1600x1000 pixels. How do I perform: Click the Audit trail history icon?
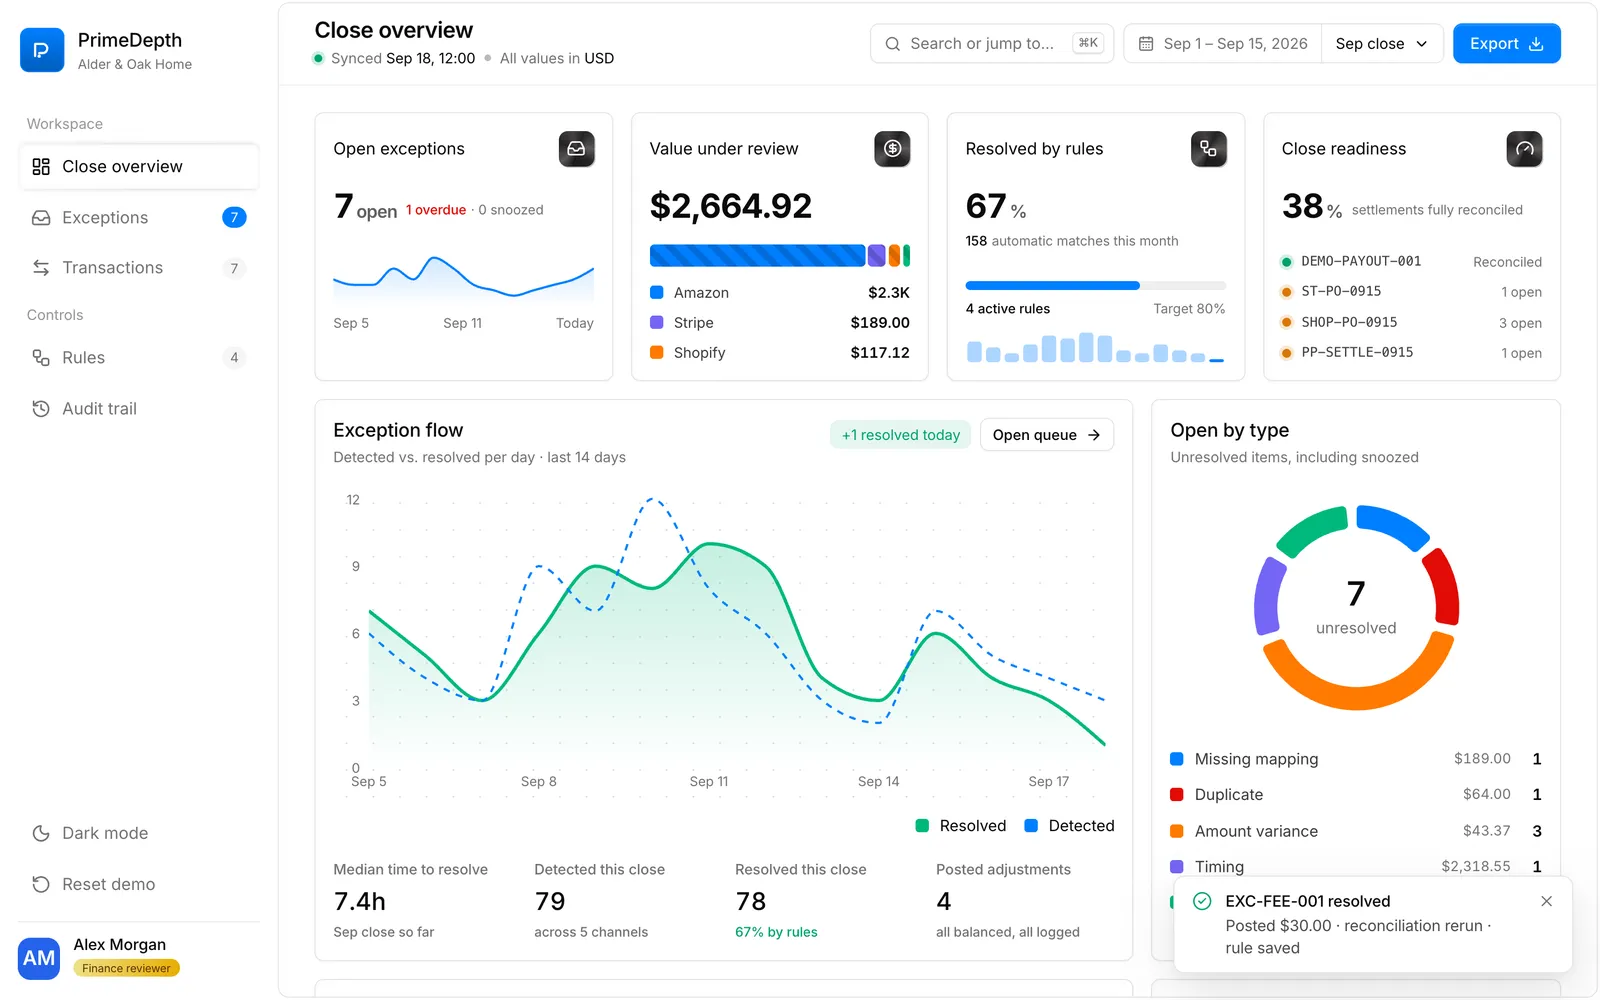(x=41, y=408)
